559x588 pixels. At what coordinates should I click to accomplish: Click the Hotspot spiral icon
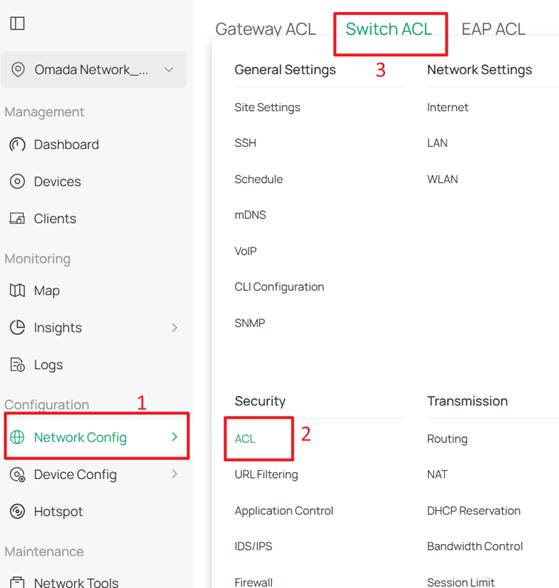click(17, 511)
